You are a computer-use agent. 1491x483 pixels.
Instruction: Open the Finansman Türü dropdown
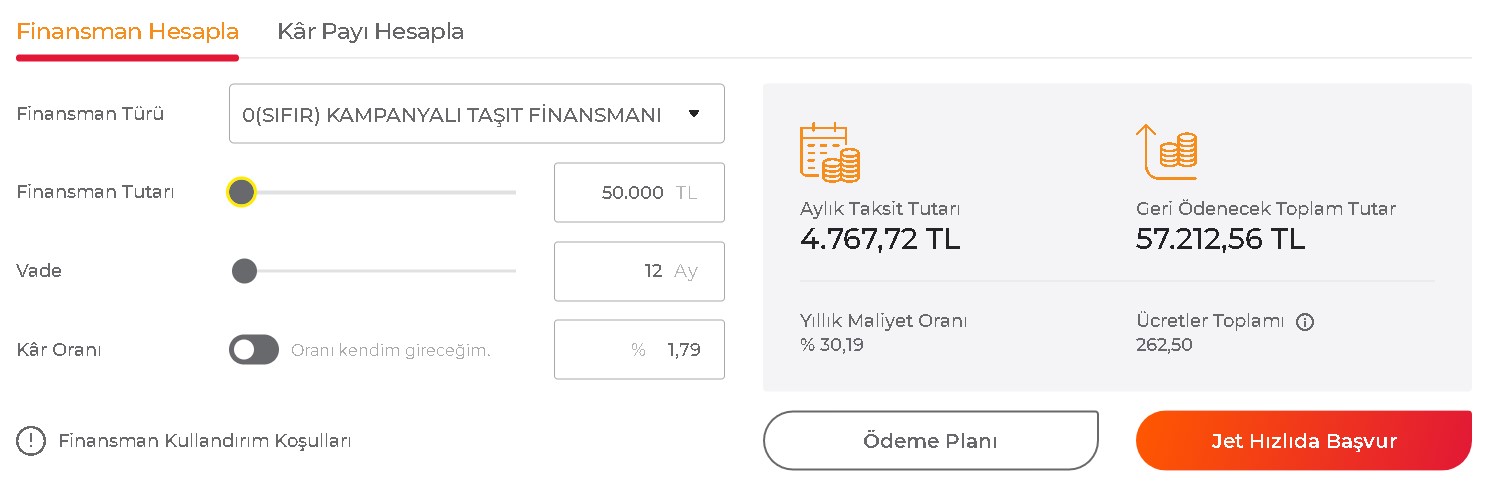(477, 114)
